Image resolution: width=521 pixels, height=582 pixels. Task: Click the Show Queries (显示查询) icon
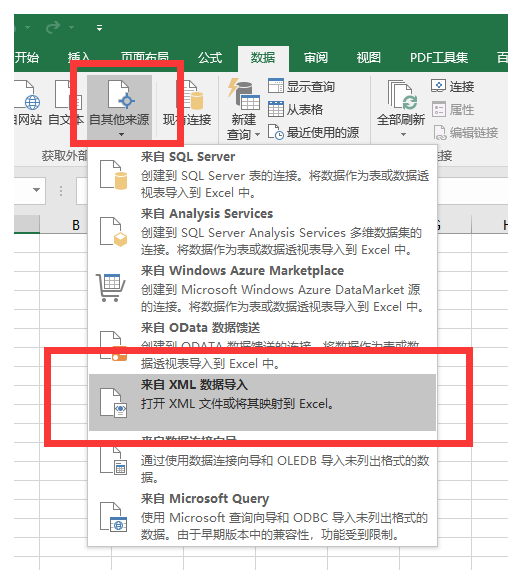click(x=276, y=86)
